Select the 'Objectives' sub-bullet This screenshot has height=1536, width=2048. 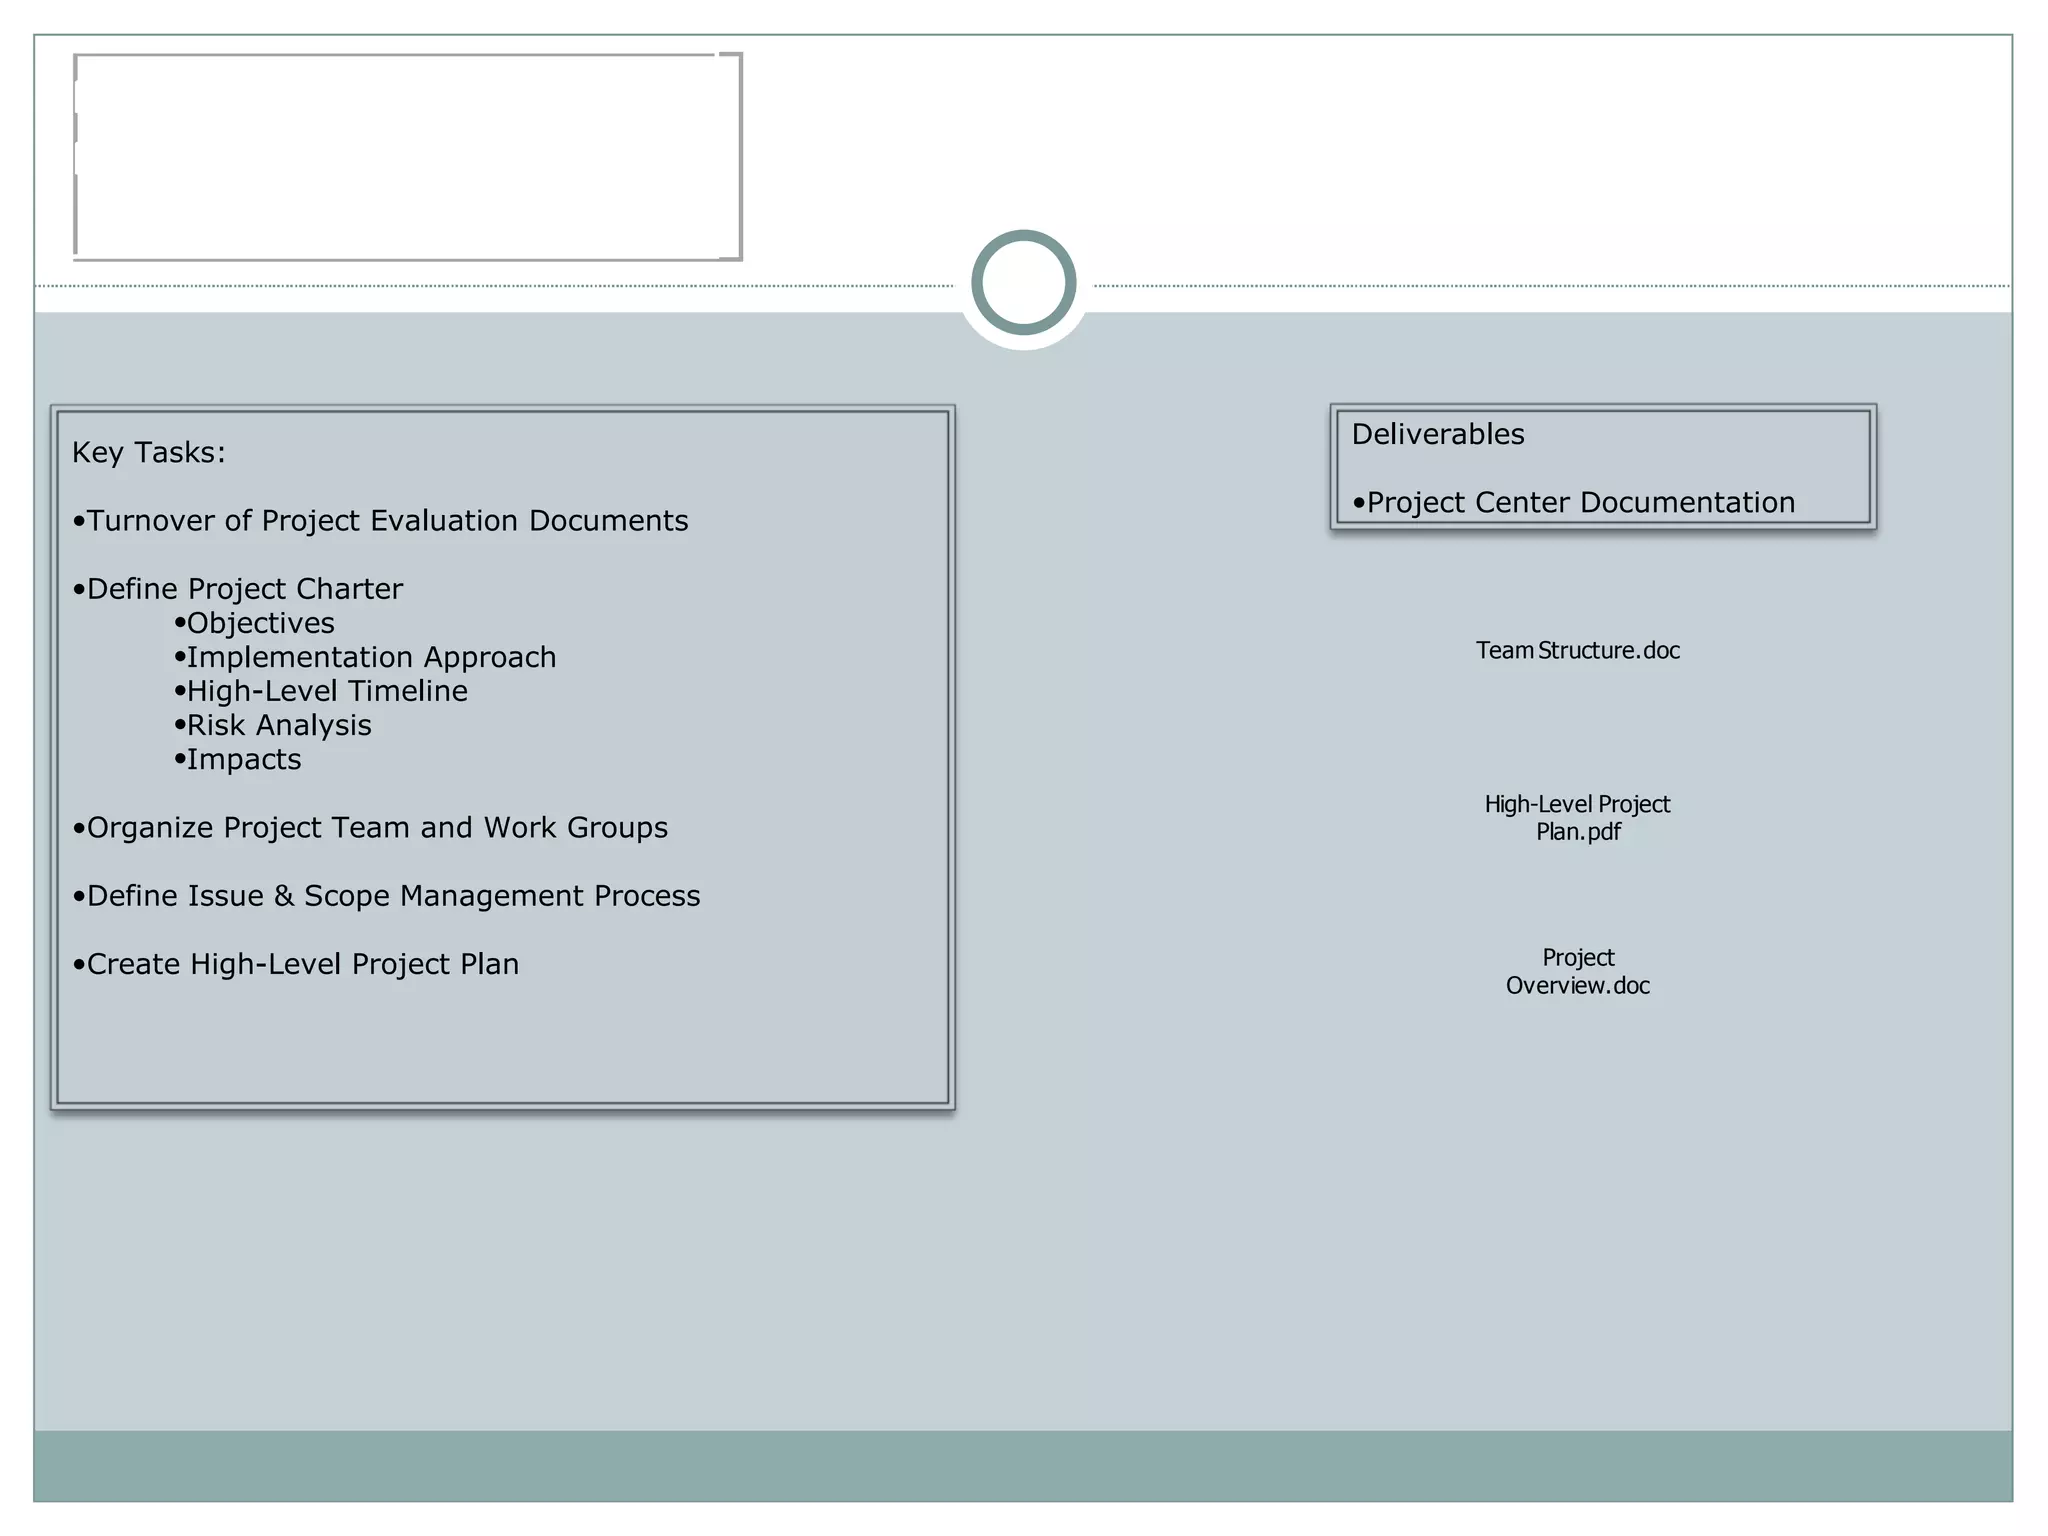(254, 623)
